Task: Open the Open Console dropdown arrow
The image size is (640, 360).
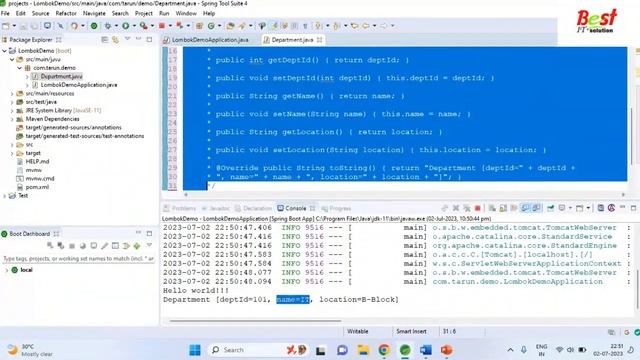Action: [x=588, y=208]
